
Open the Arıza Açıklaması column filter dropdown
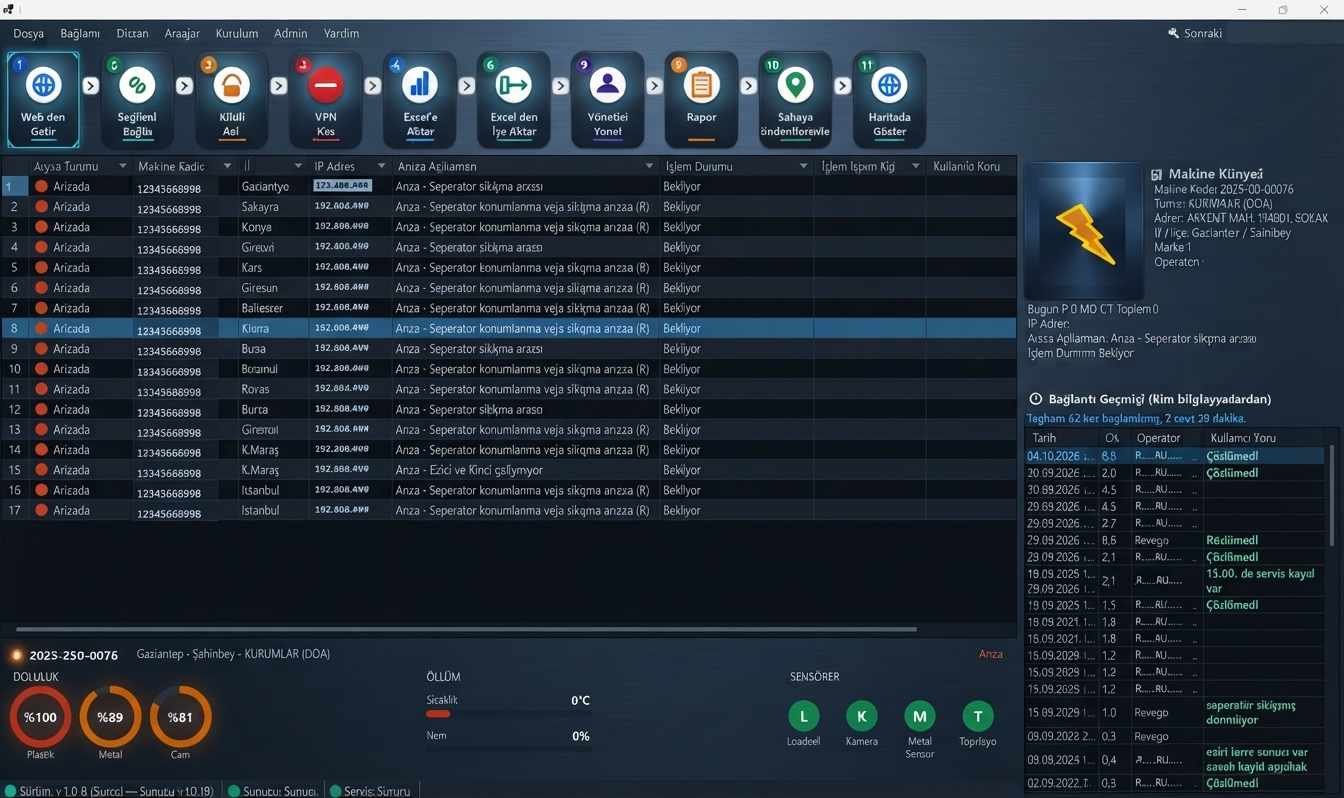648,166
